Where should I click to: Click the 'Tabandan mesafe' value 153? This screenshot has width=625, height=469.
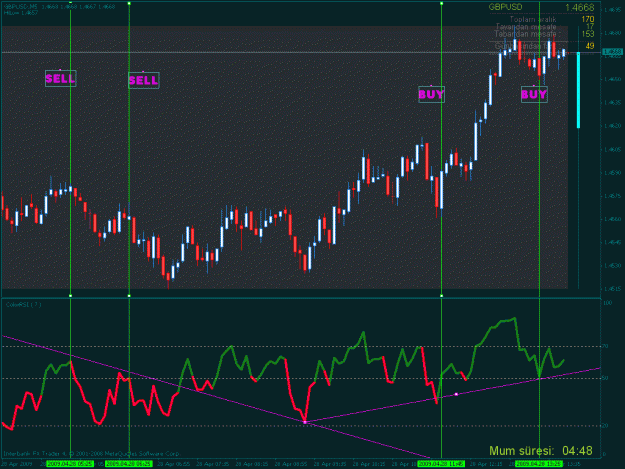coord(588,34)
